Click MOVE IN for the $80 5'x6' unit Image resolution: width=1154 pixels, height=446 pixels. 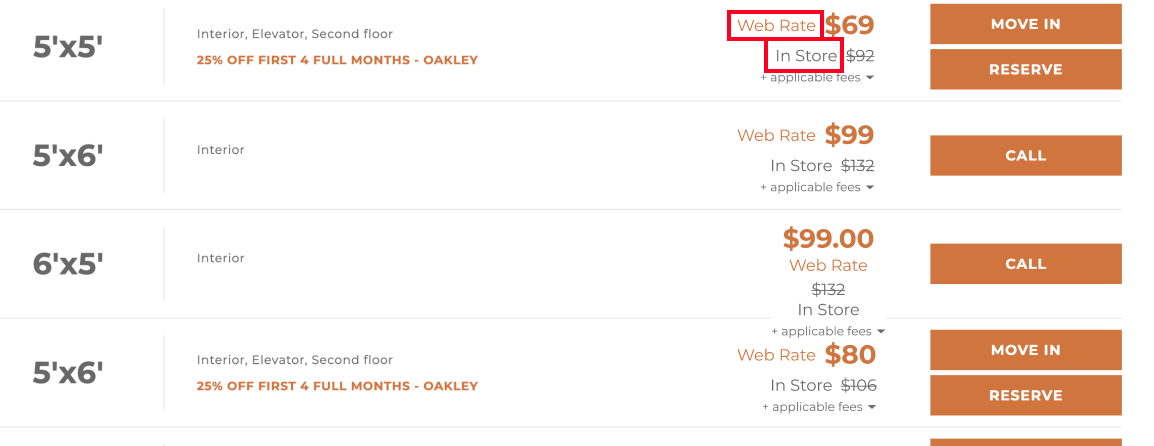click(x=1025, y=350)
